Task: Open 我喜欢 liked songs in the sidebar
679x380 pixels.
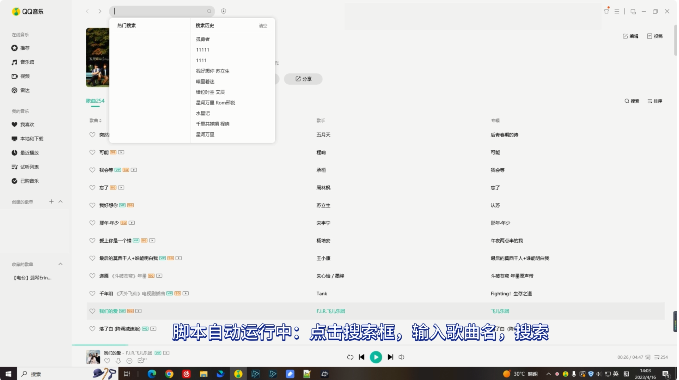Action: tap(23, 125)
